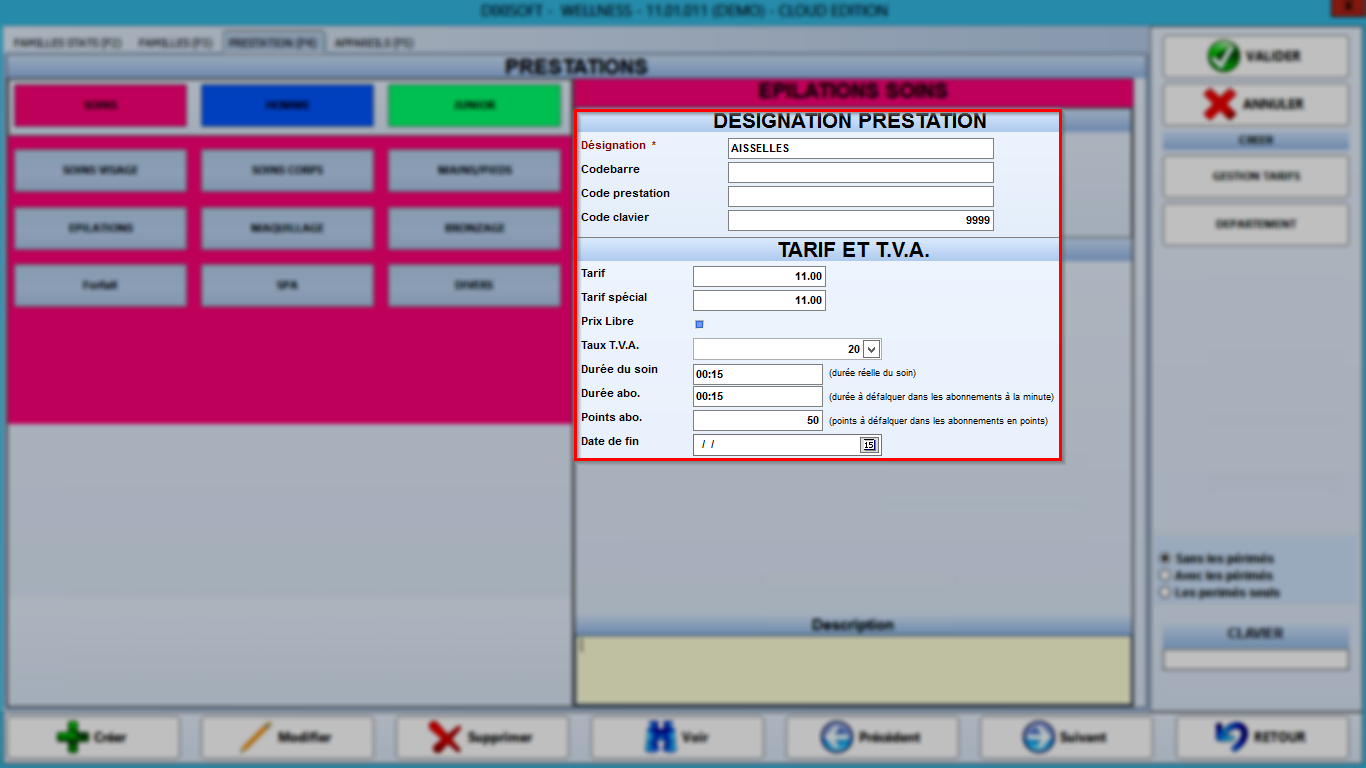This screenshot has width=1366, height=768.
Task: Click the RETOUR back arrow button
Action: 1262,737
